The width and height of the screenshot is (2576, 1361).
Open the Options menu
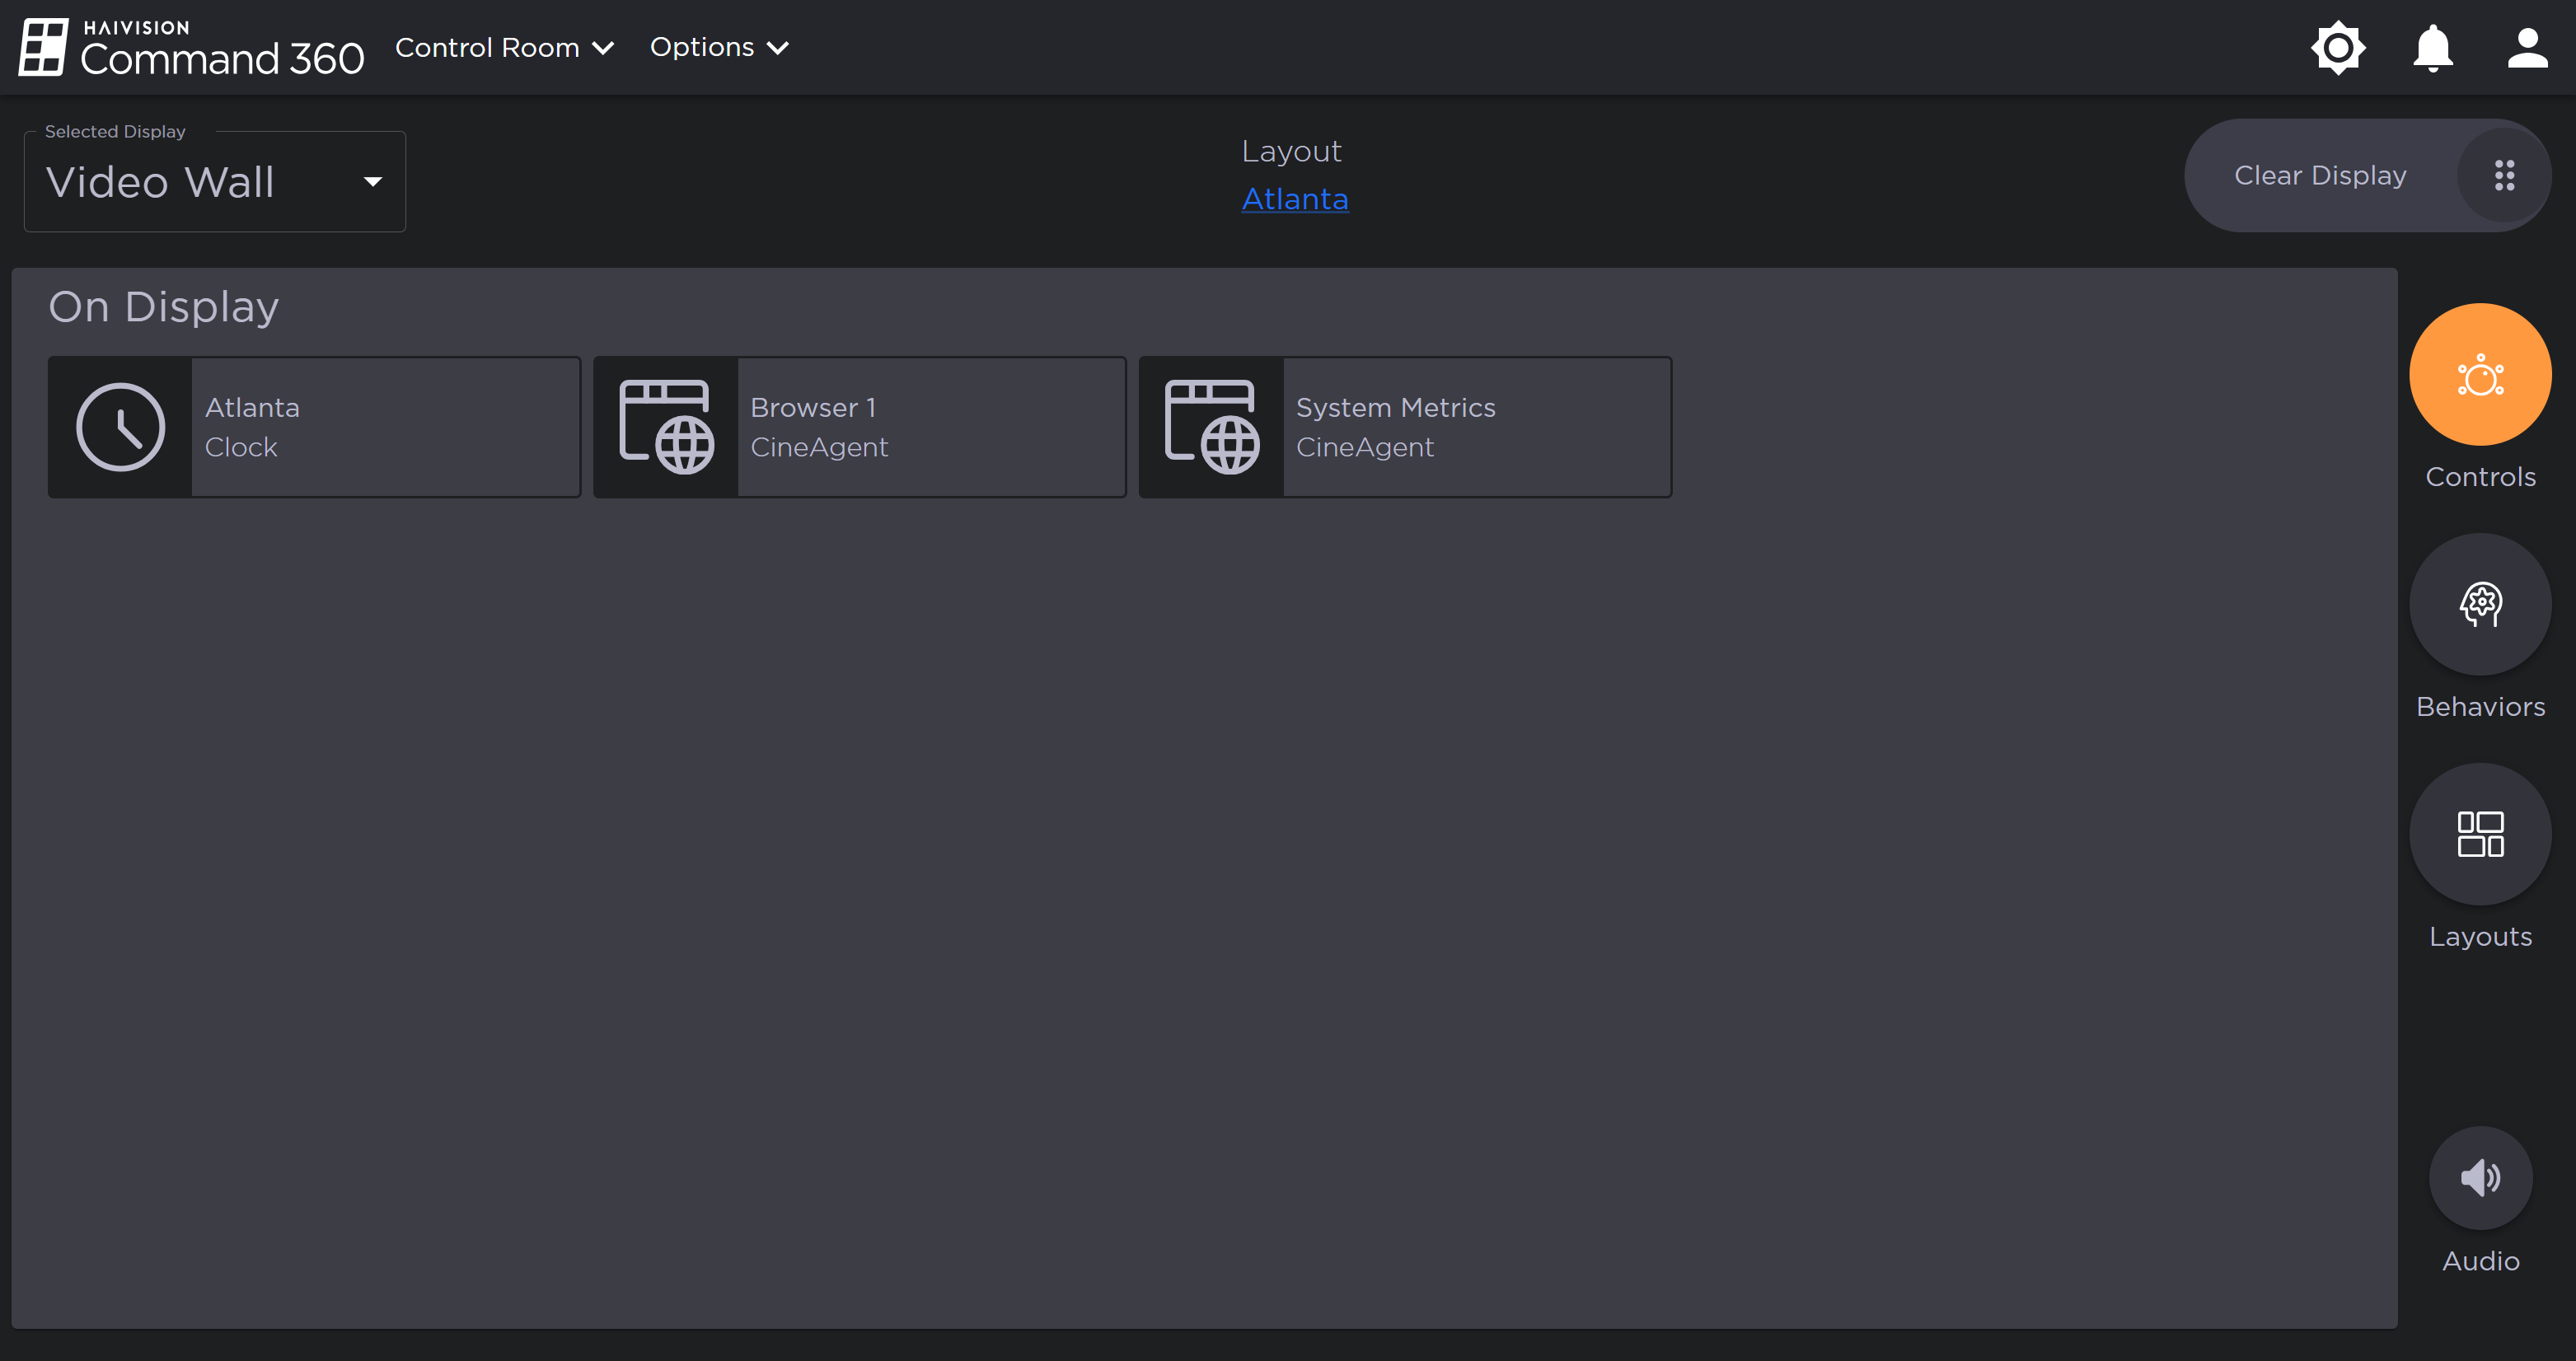coord(702,48)
